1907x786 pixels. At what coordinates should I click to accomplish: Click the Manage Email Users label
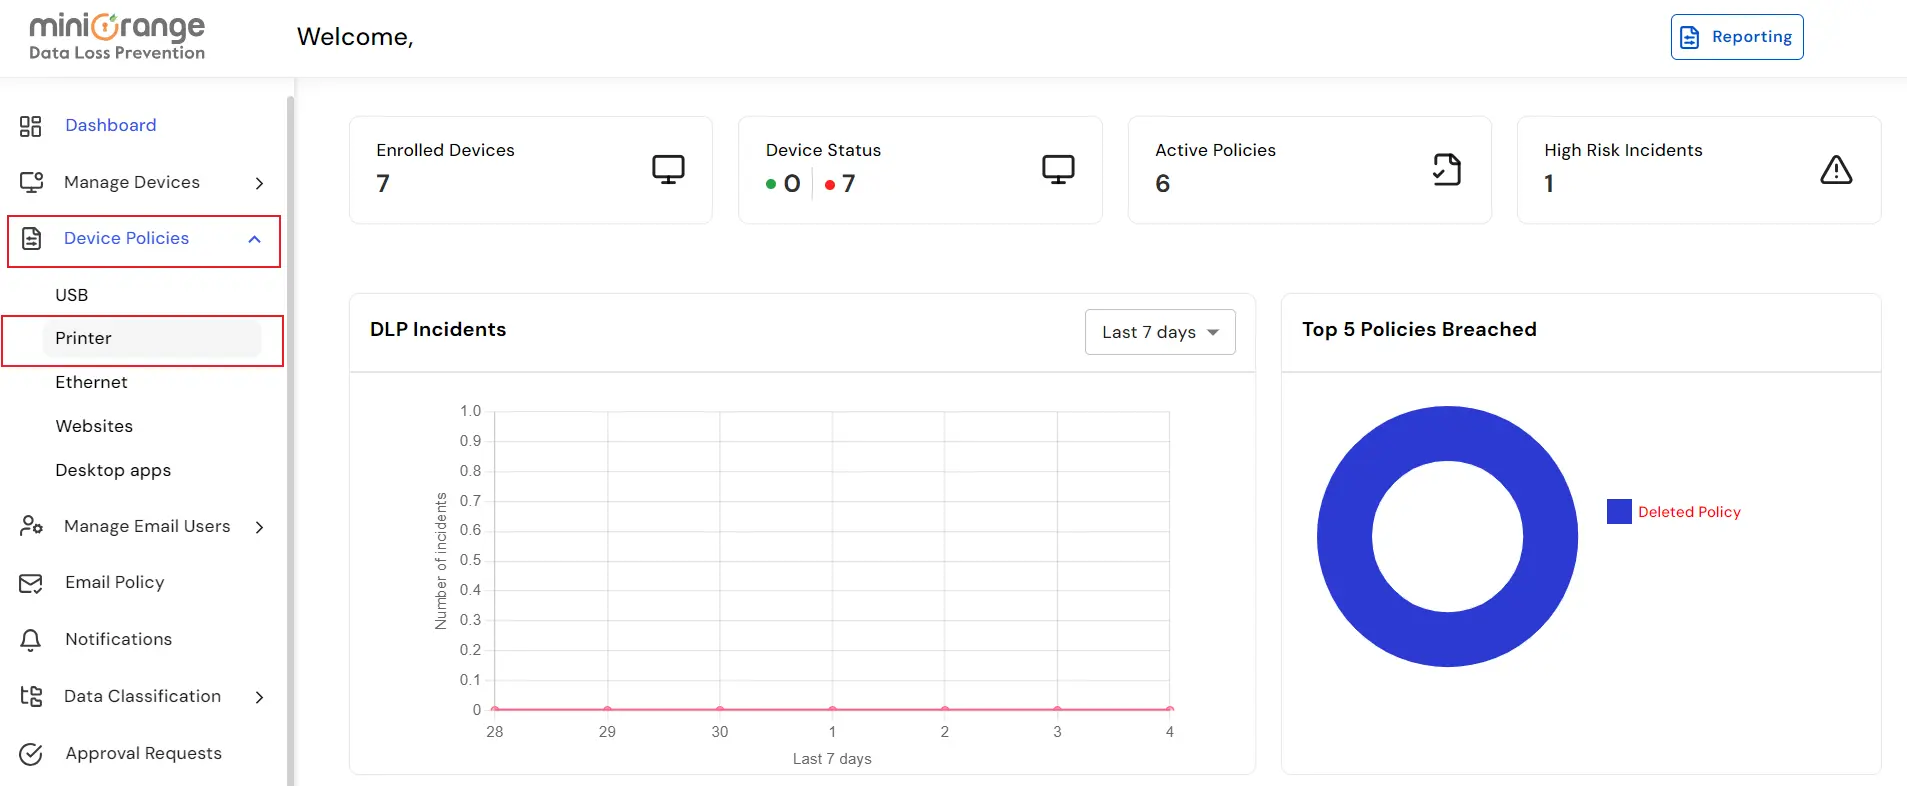(x=147, y=526)
